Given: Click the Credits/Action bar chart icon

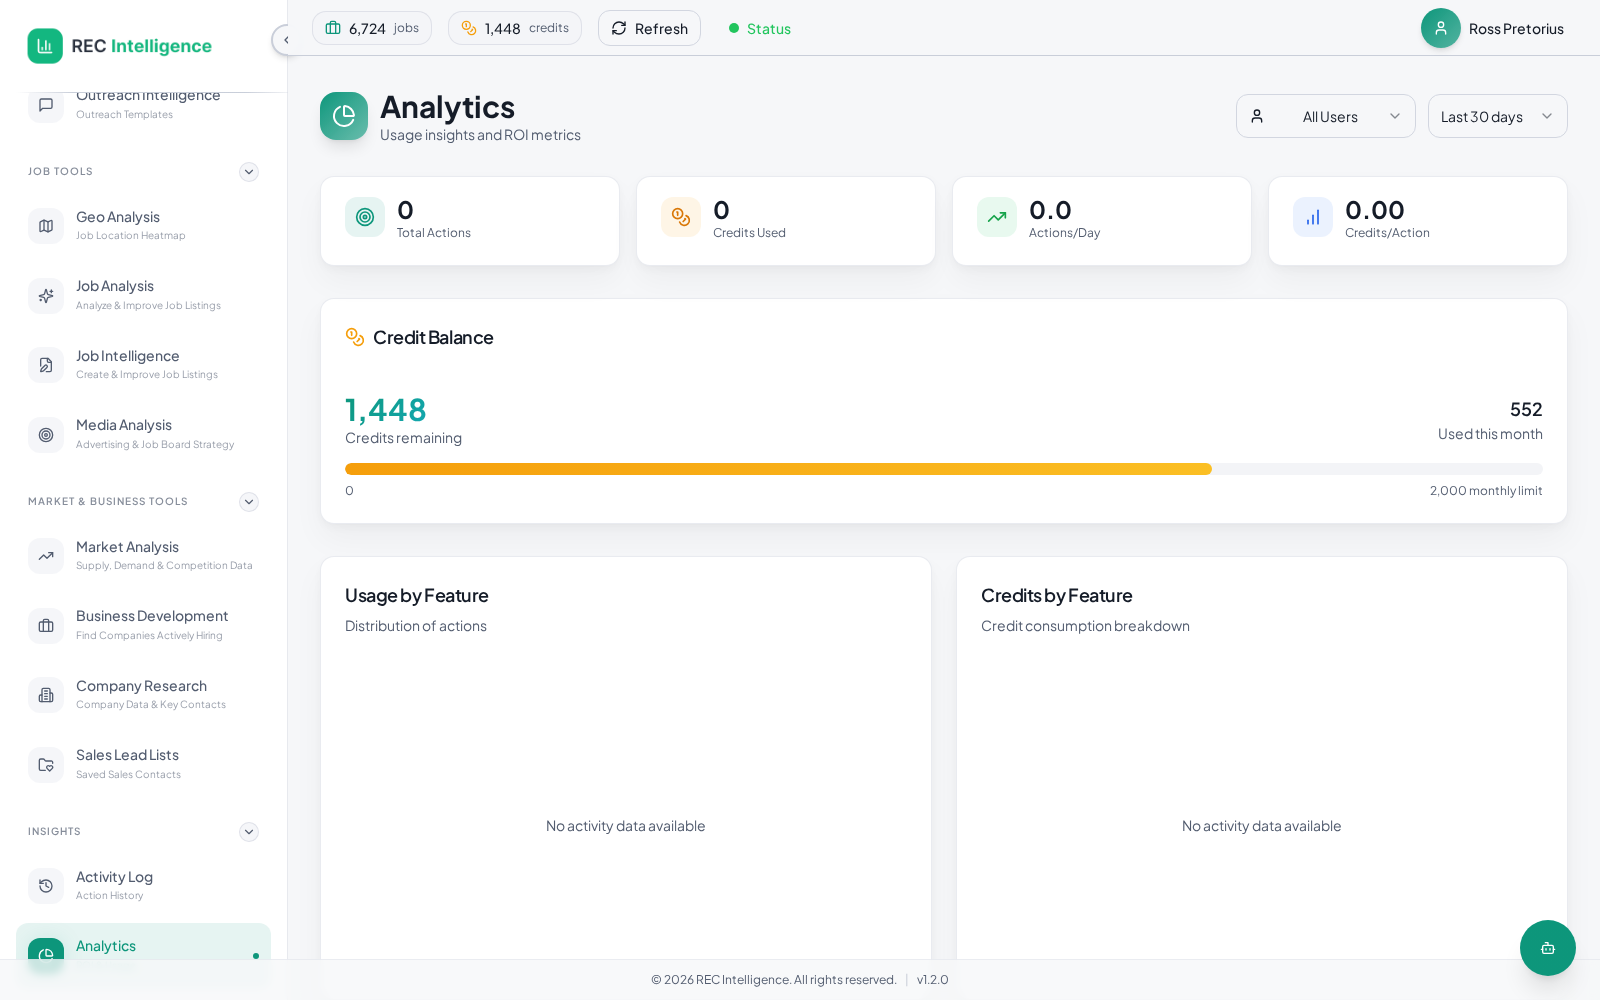Looking at the screenshot, I should [x=1313, y=217].
